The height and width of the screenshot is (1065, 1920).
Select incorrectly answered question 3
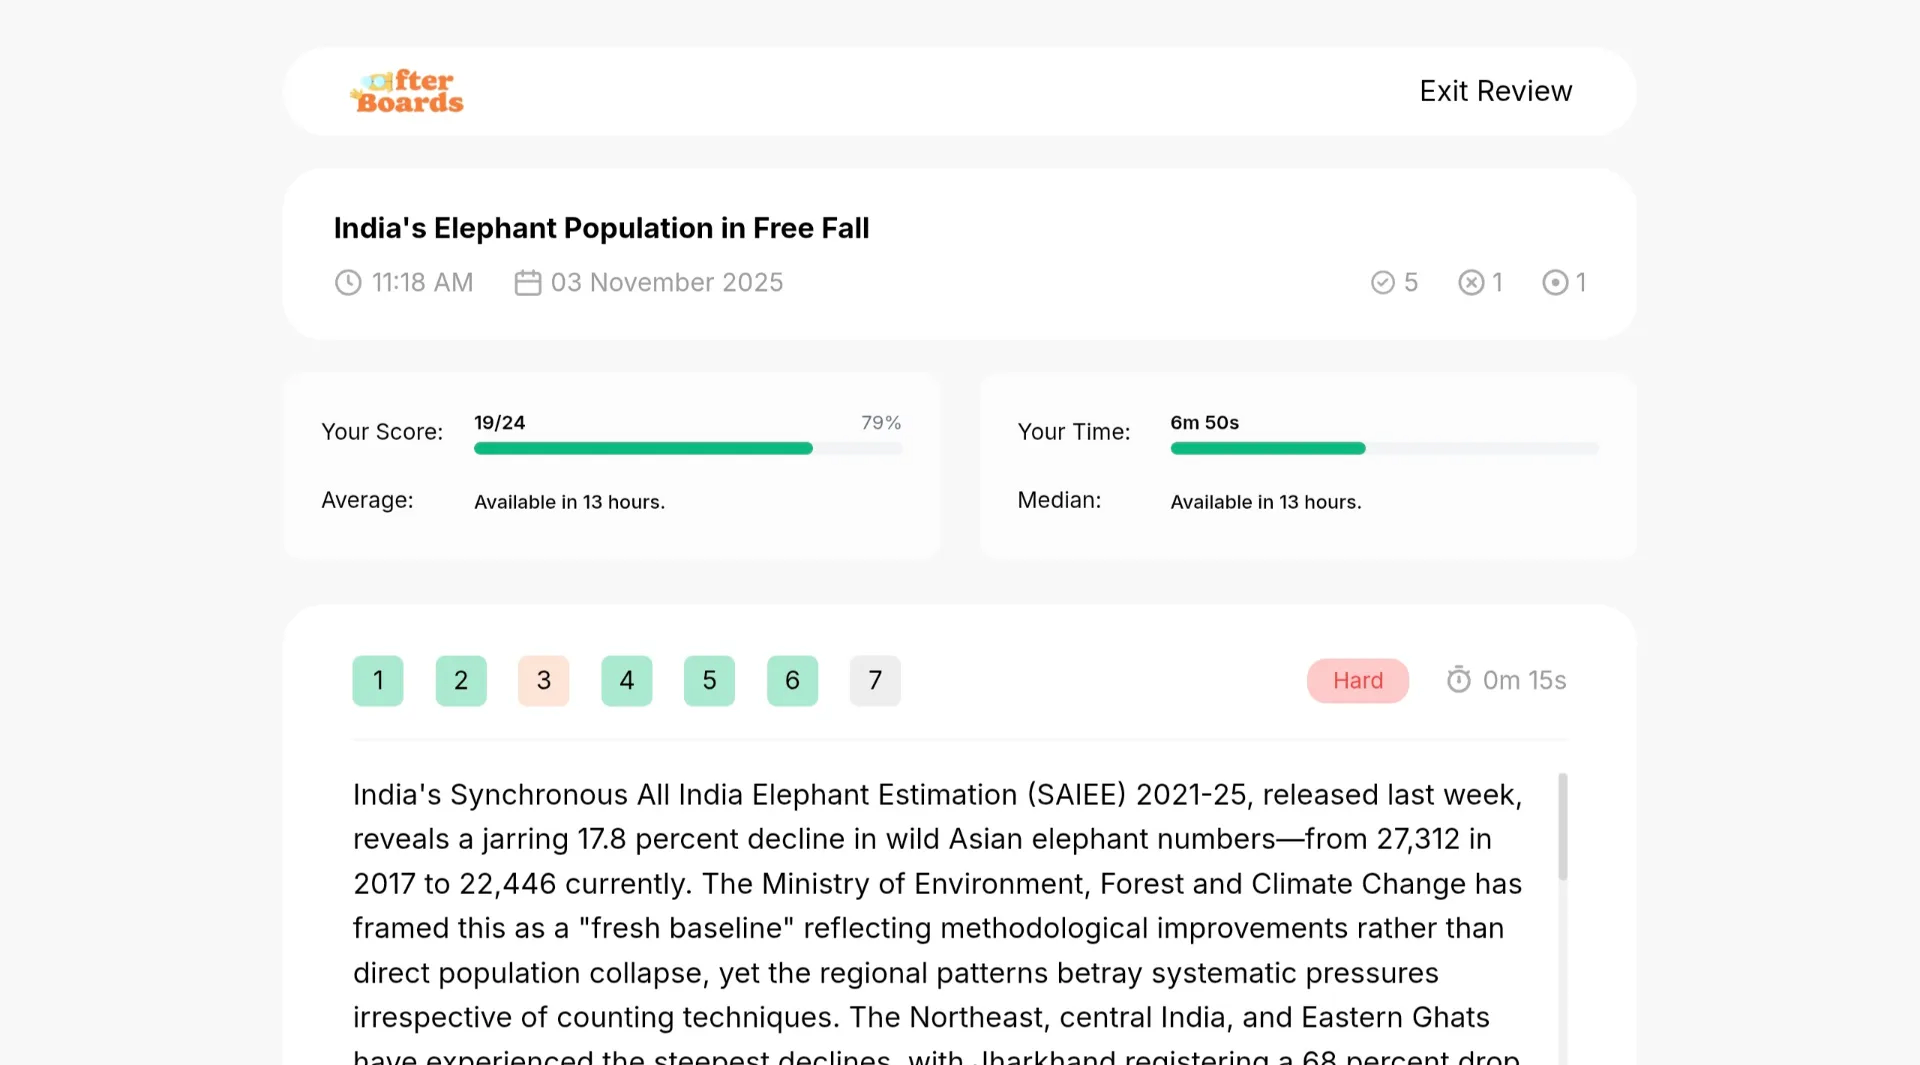(544, 681)
